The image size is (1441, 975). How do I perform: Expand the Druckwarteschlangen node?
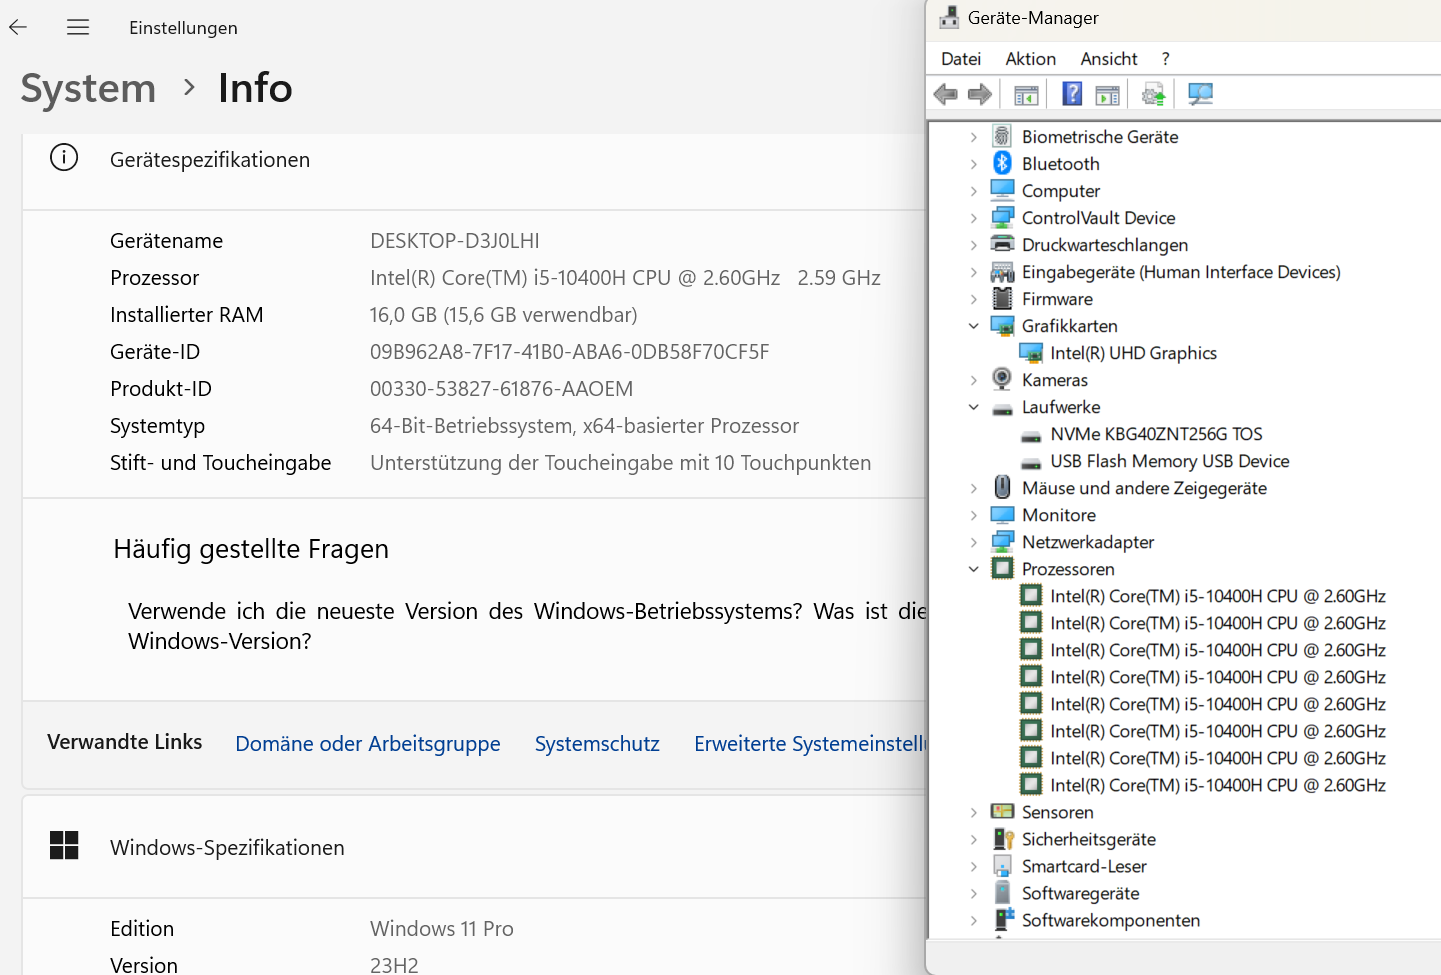(x=974, y=245)
